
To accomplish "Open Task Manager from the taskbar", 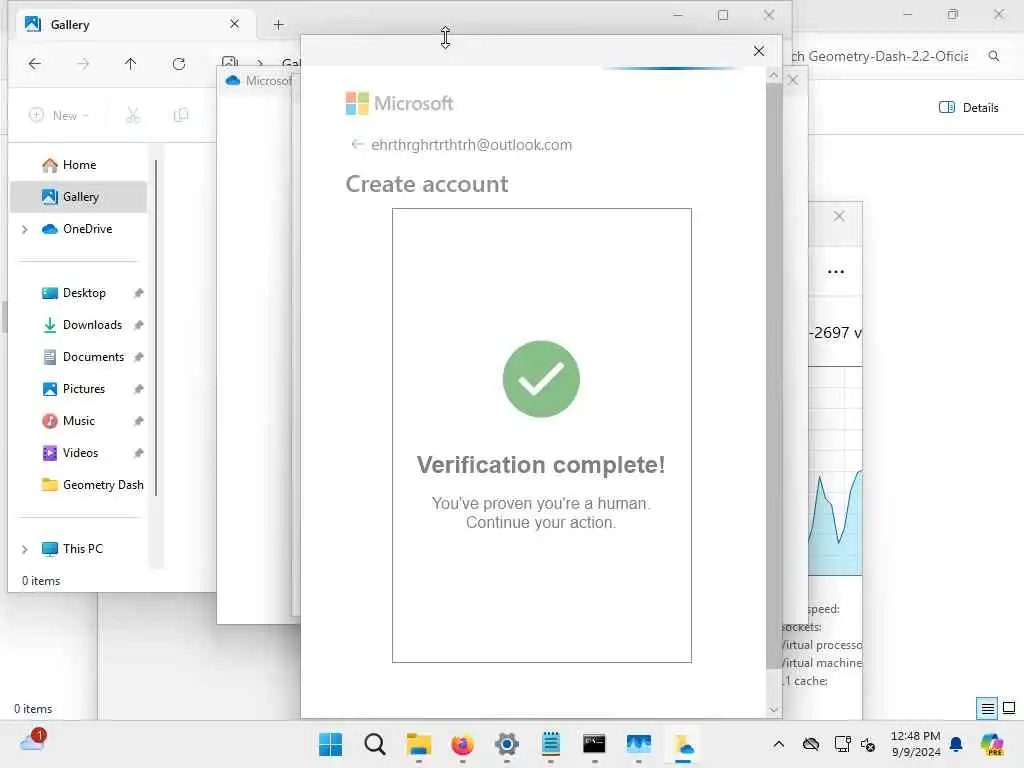I will pos(639,744).
